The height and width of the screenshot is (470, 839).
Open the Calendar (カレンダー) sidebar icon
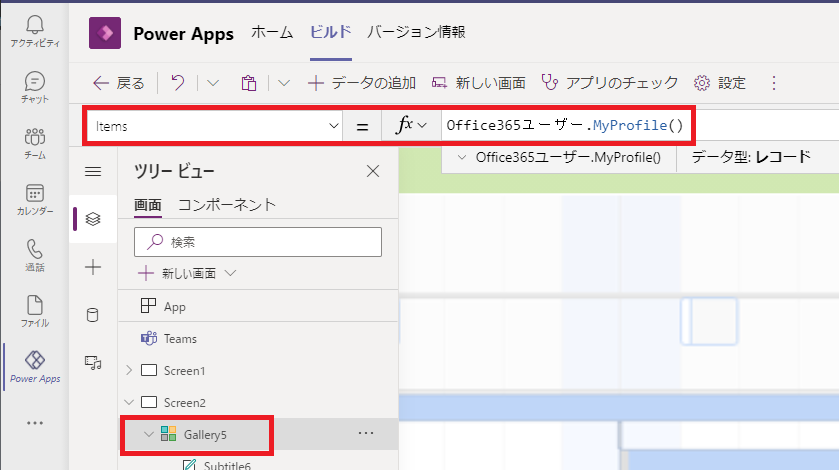(35, 200)
